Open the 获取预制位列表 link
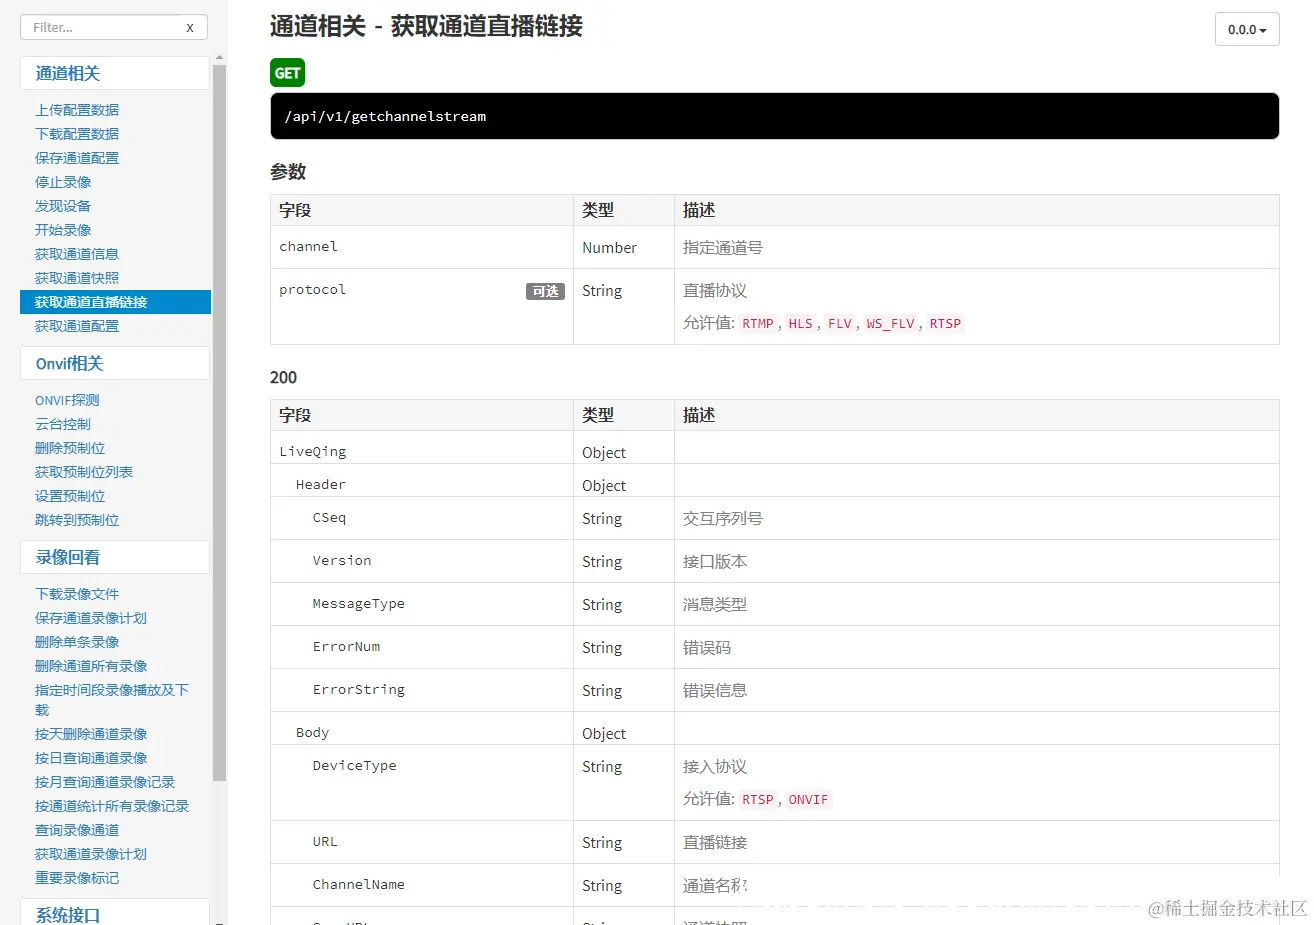Image resolution: width=1314 pixels, height=925 pixels. (x=84, y=472)
